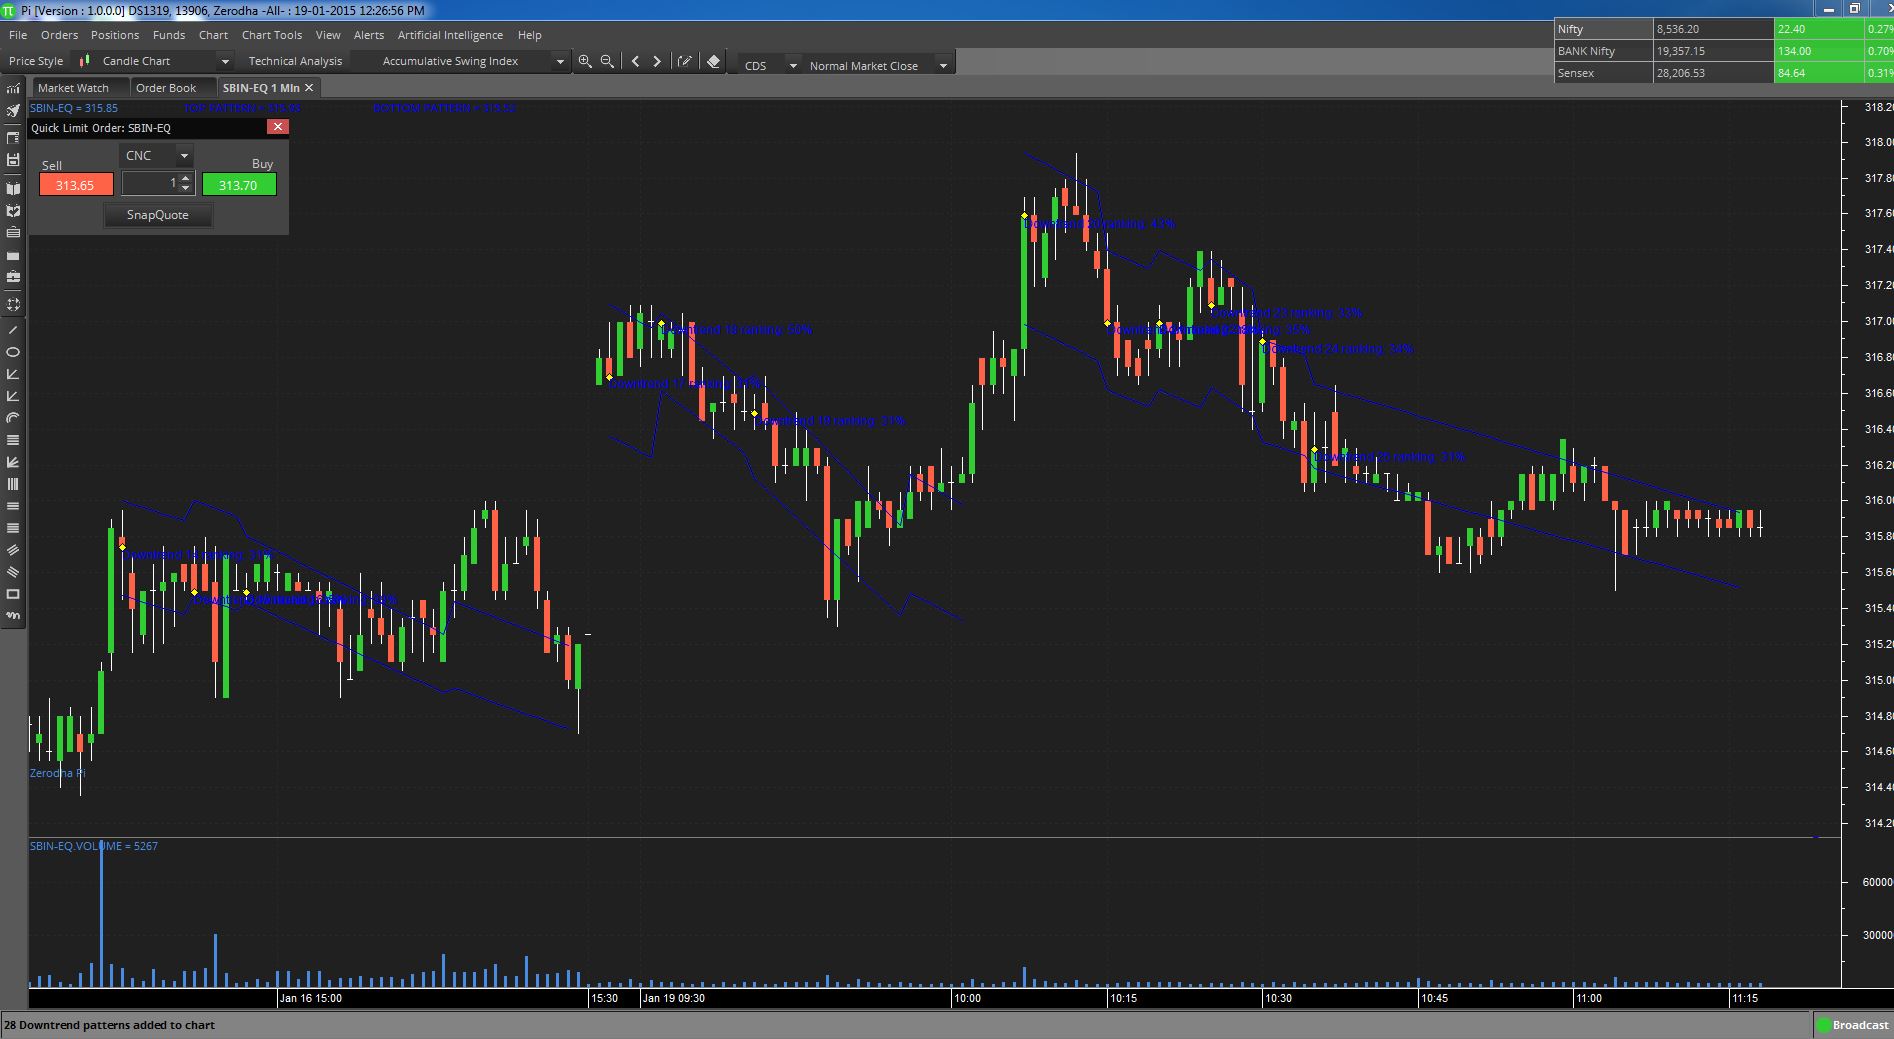Screen dimensions: 1894x1039
Task: Click the pencil edit chart icon
Action: (684, 61)
